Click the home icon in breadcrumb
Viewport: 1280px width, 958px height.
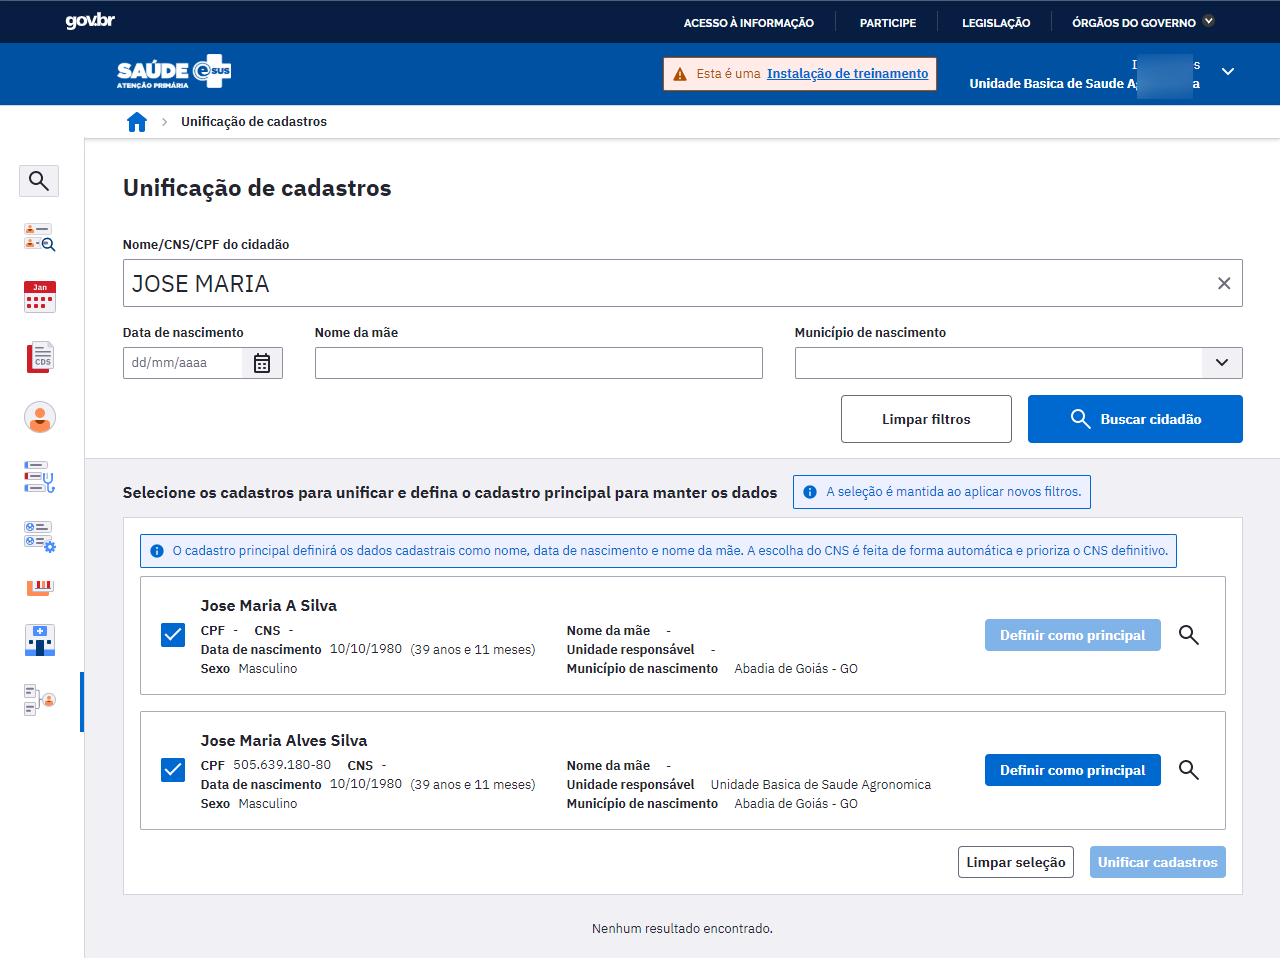coord(137,122)
